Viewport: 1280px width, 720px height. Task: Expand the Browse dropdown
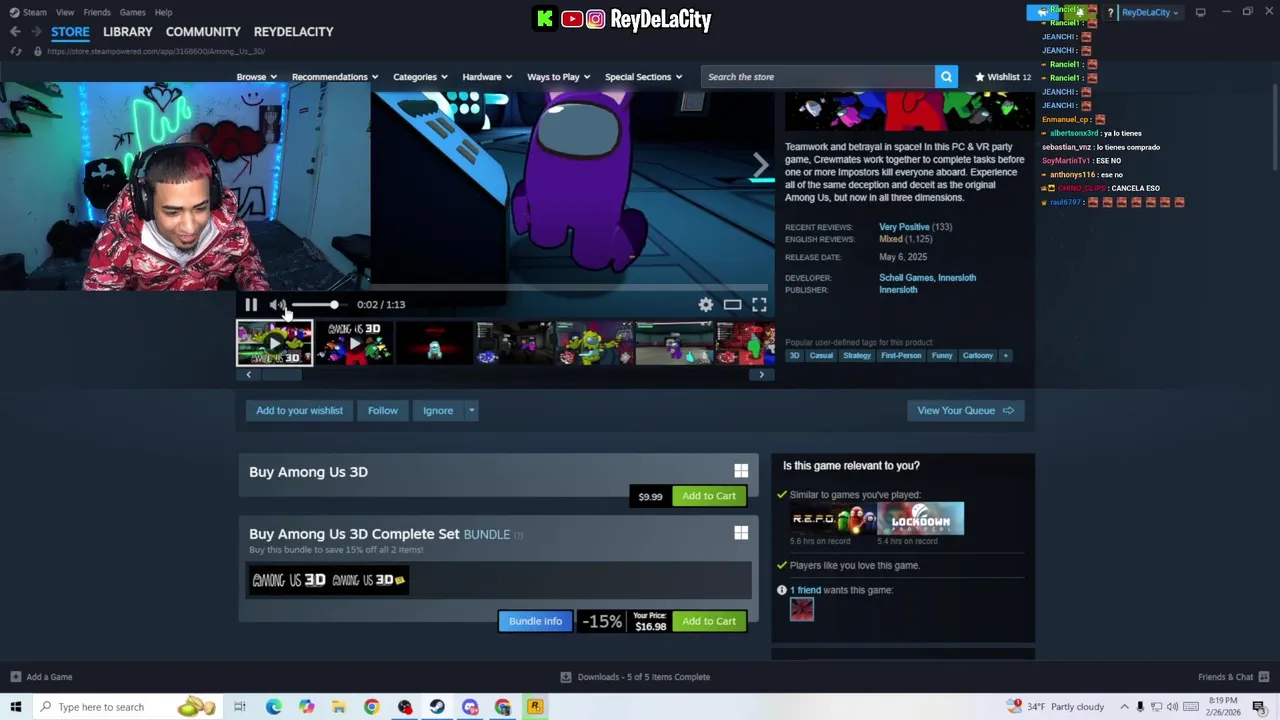pyautogui.click(x=255, y=77)
